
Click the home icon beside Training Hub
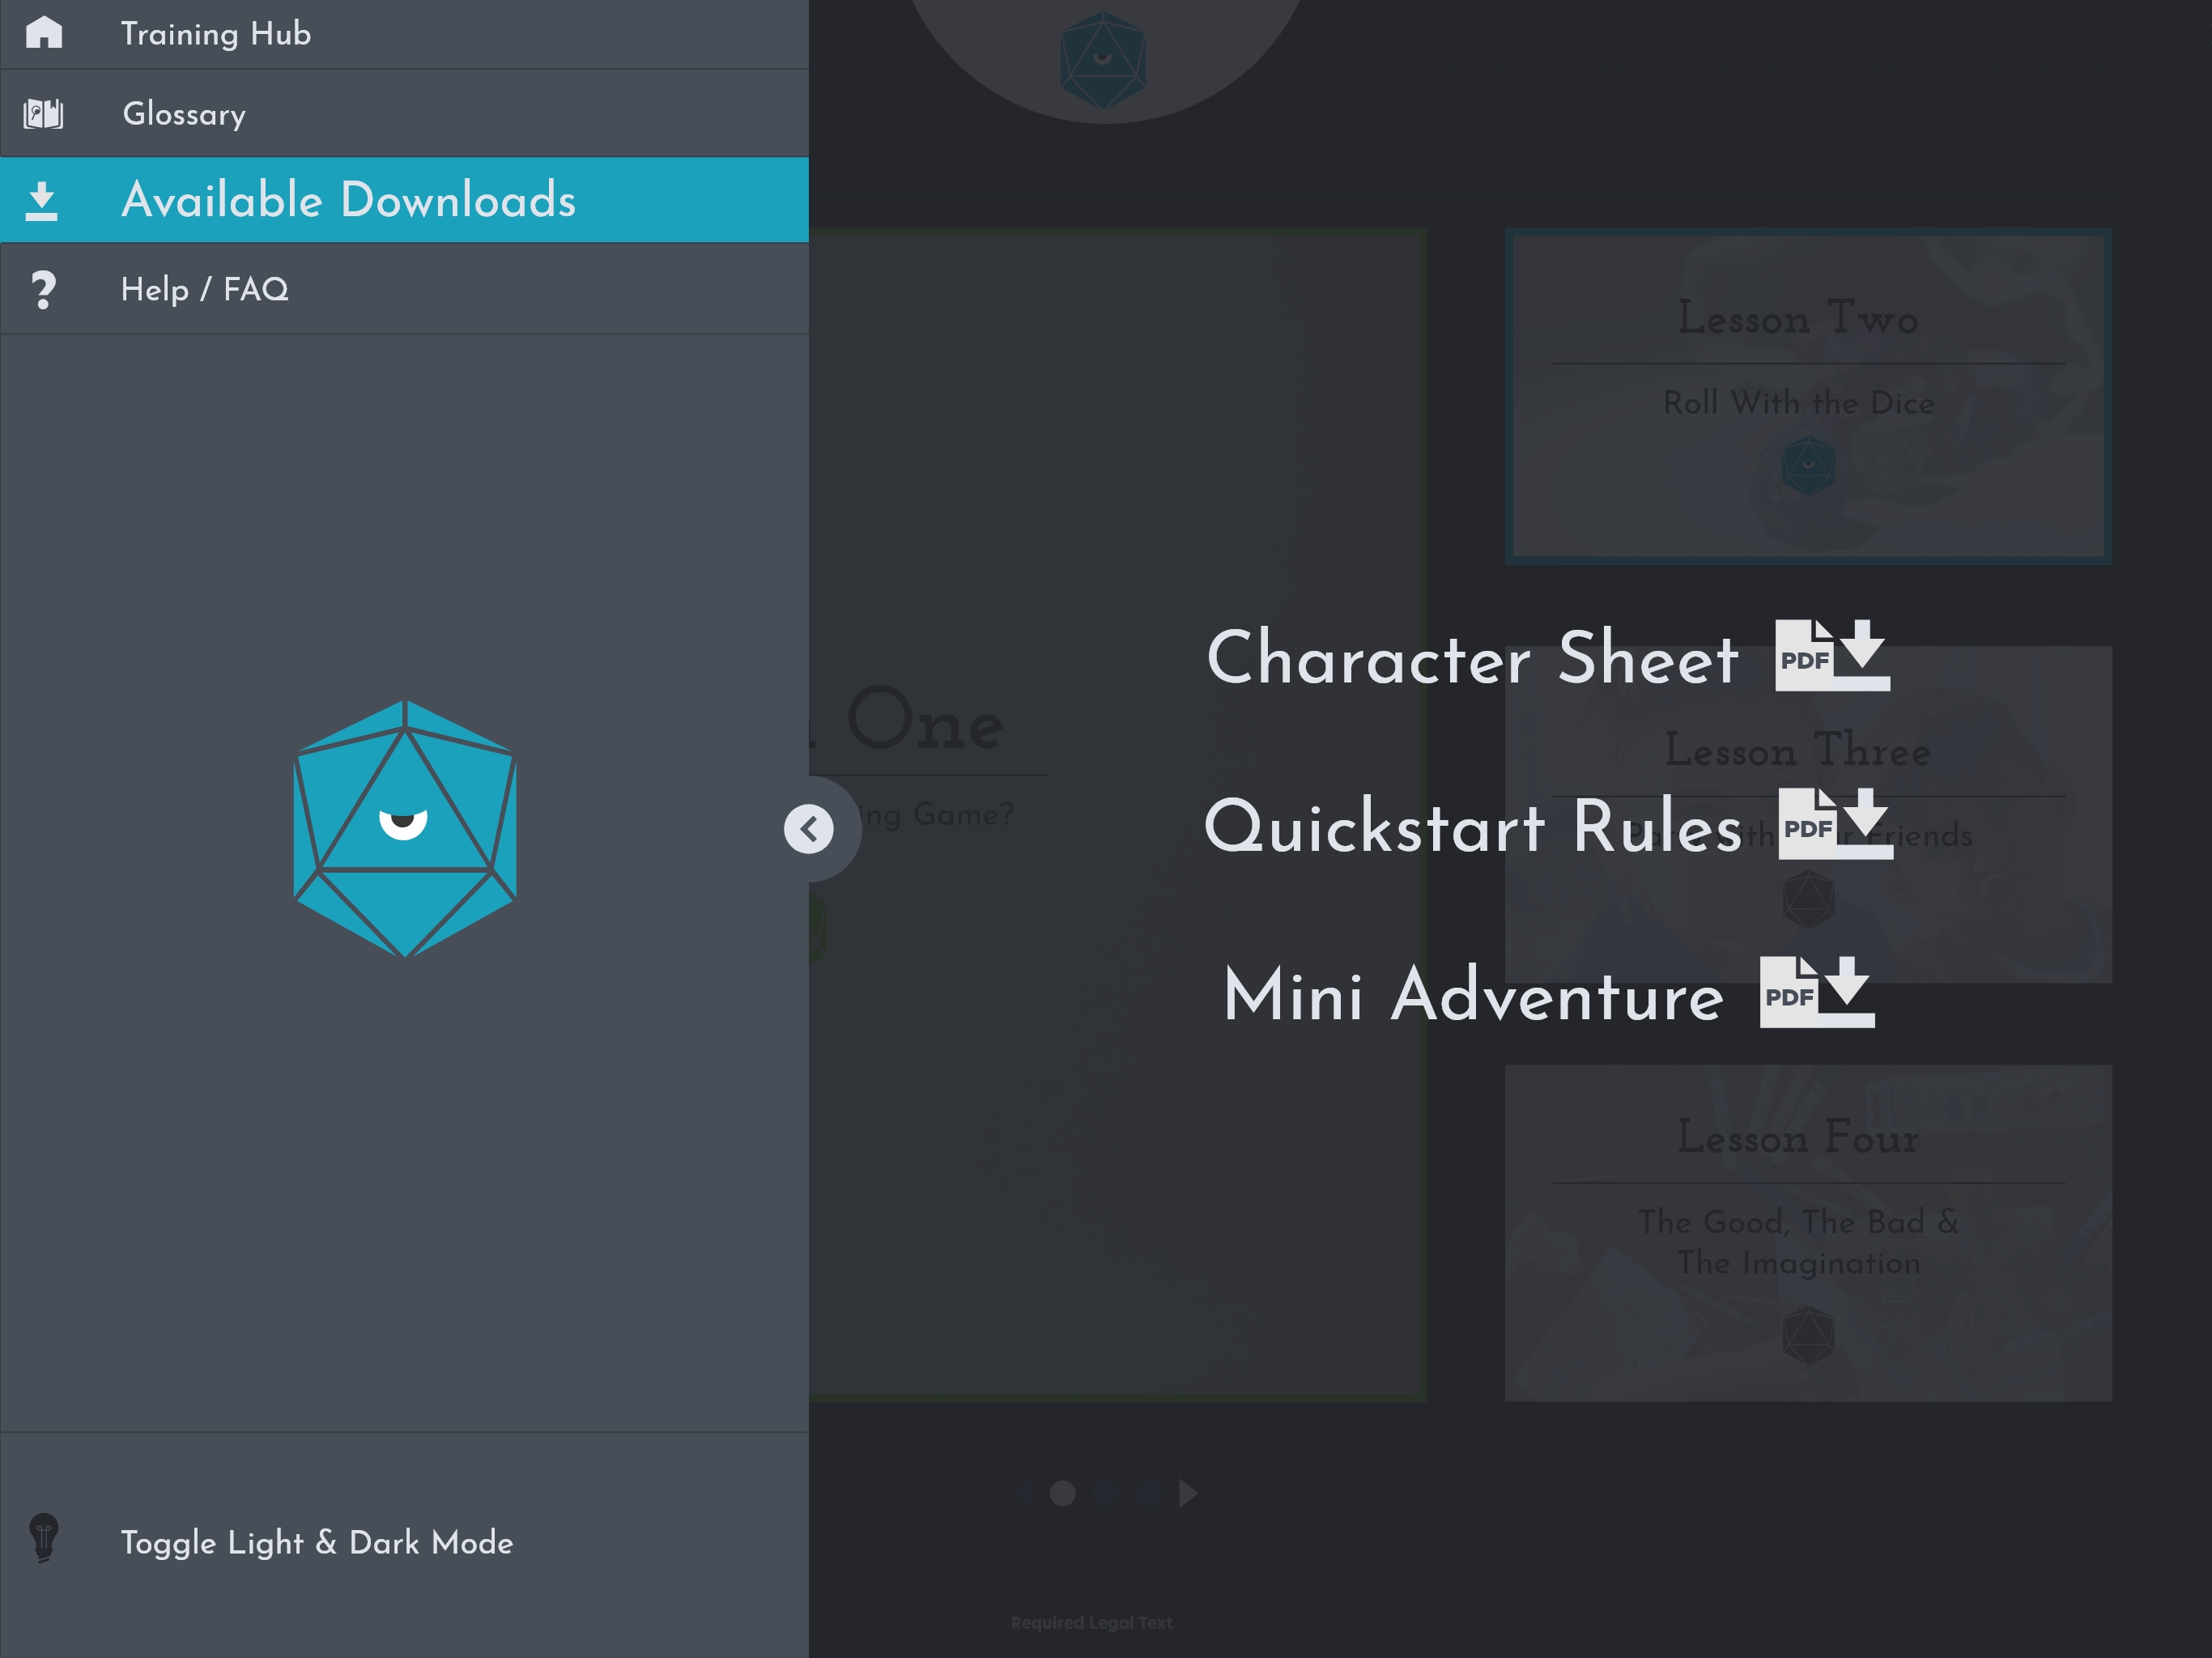coord(43,32)
